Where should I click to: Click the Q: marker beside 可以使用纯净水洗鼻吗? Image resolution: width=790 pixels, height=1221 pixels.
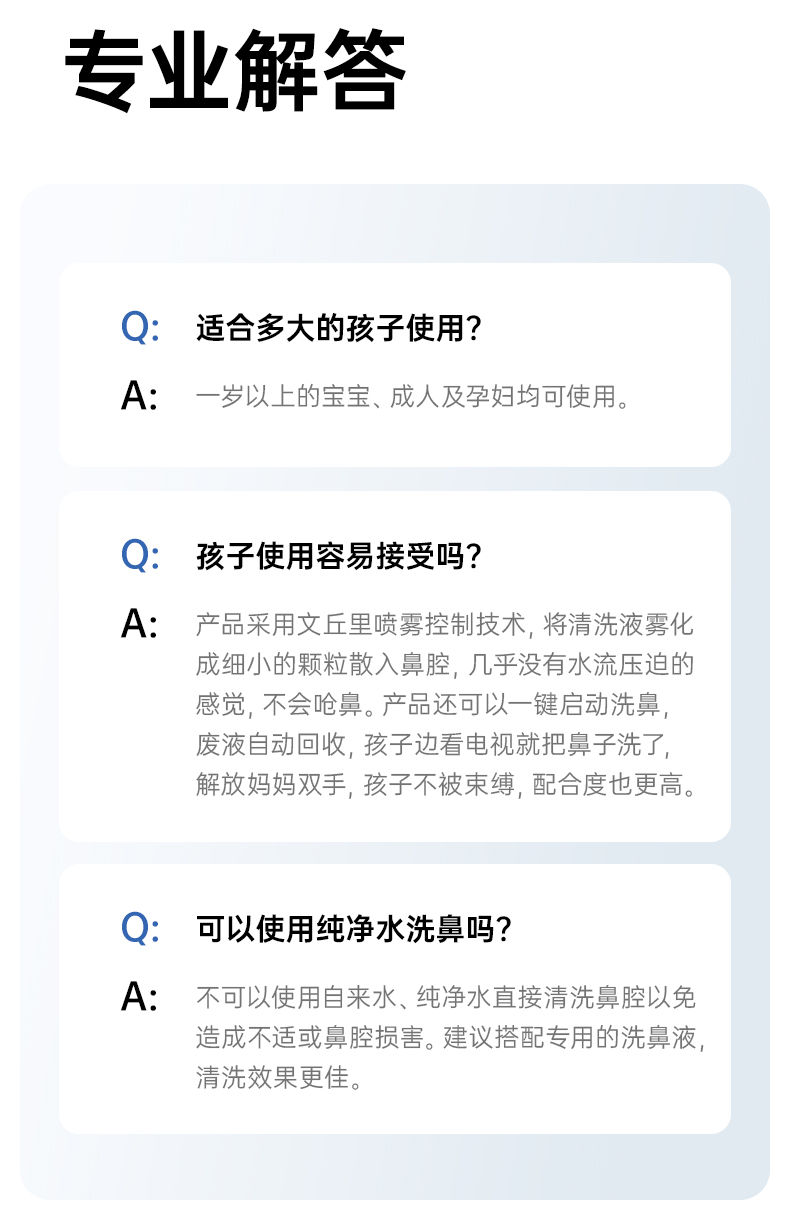pyautogui.click(x=140, y=928)
